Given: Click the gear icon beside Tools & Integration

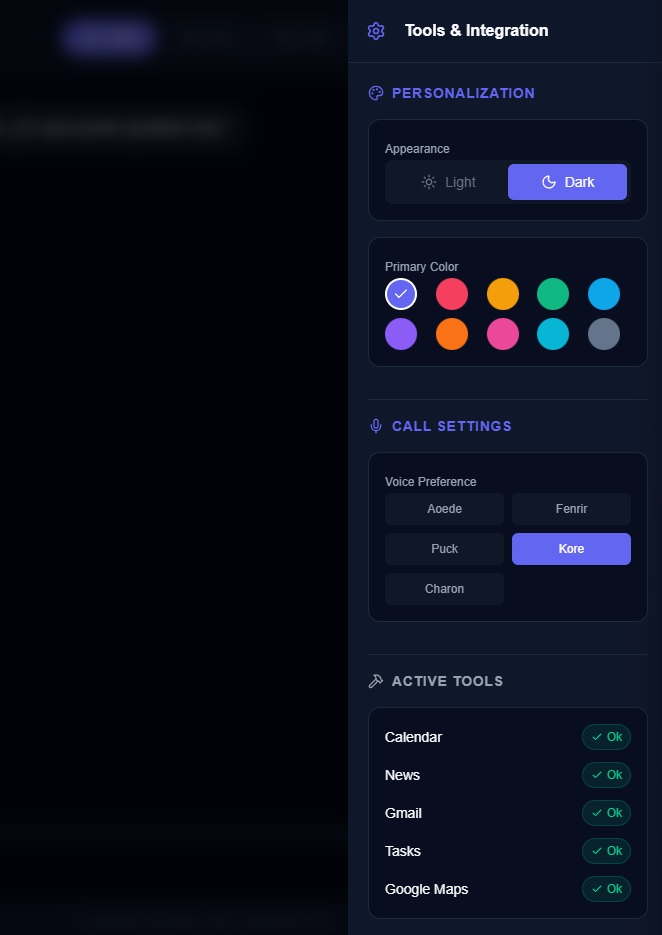Looking at the screenshot, I should (x=376, y=31).
